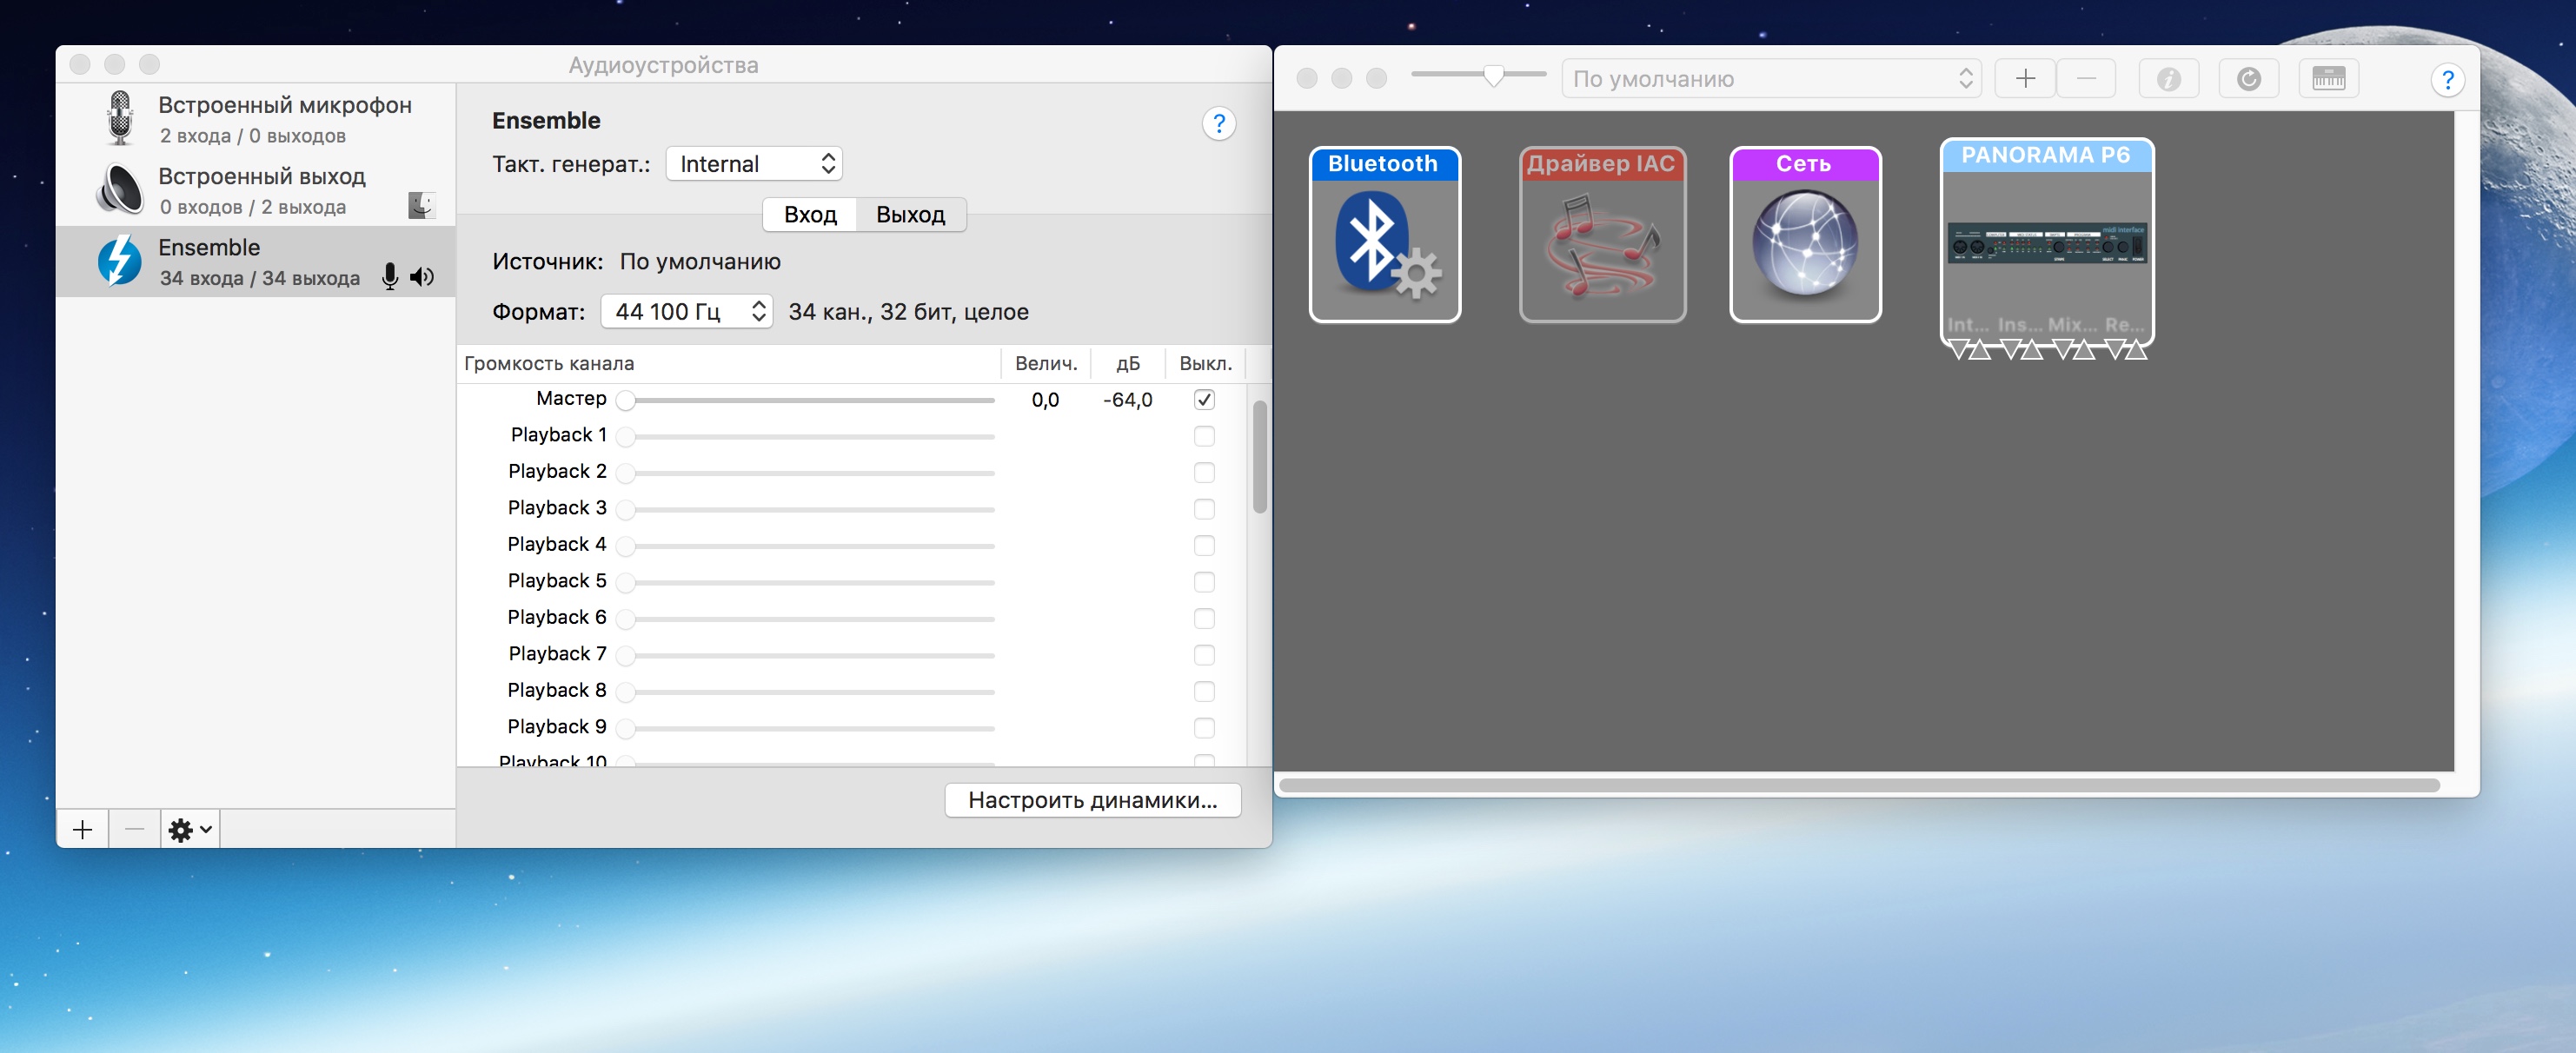
Task: Open the 44 100 Hz format dropdown
Action: [686, 312]
